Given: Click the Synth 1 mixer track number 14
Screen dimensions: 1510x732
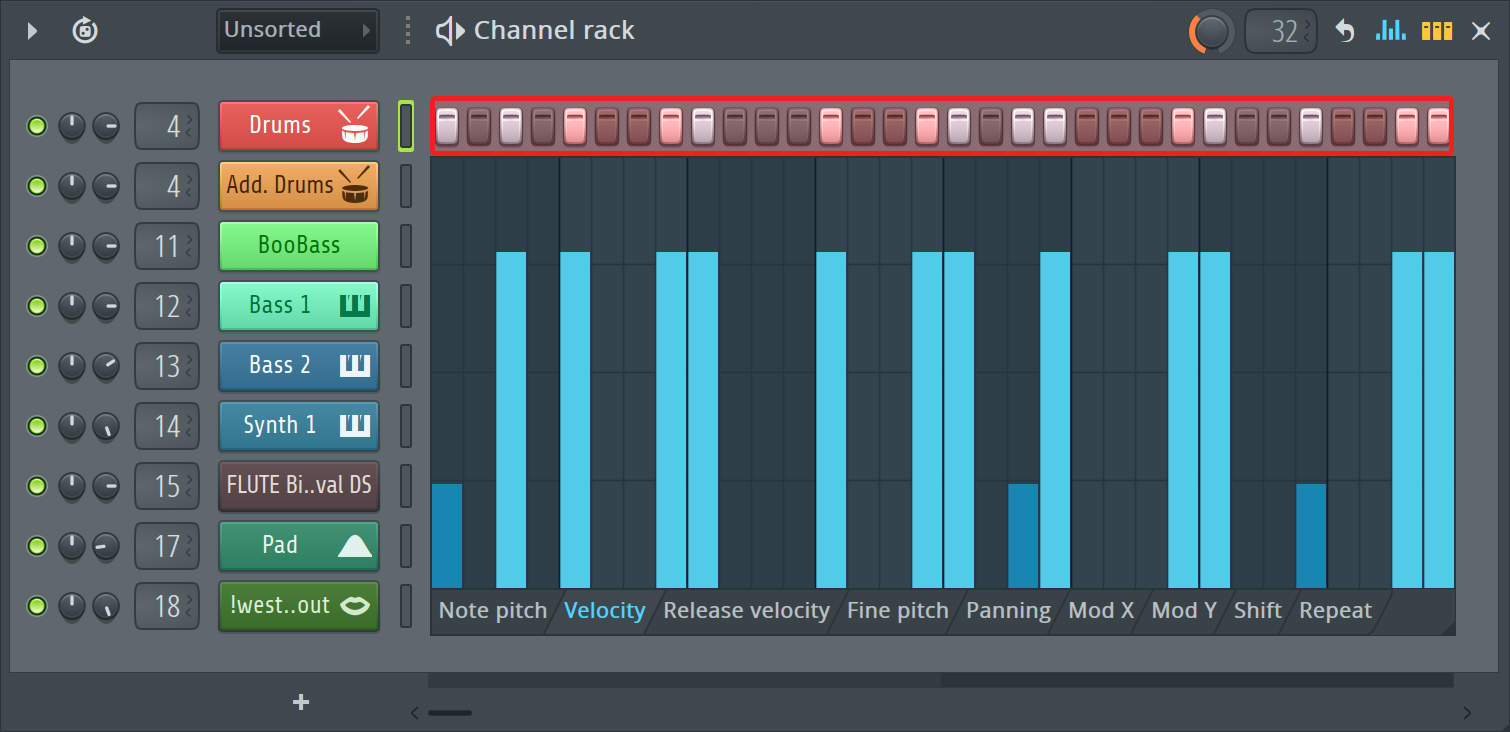Looking at the screenshot, I should (x=166, y=427).
